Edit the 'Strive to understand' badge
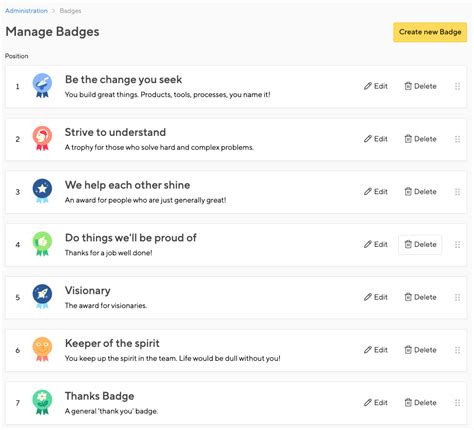474x430 pixels. 376,139
